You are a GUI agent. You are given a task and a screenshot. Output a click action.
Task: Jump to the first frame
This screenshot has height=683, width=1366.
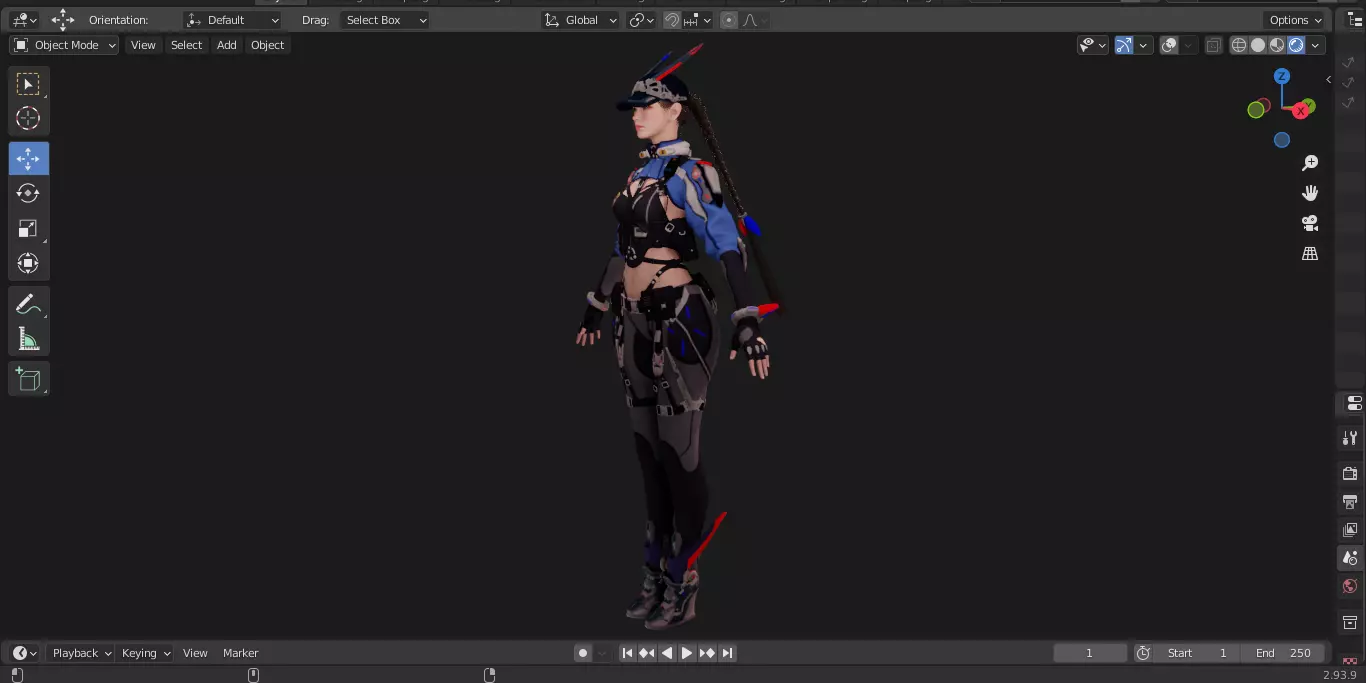point(627,653)
